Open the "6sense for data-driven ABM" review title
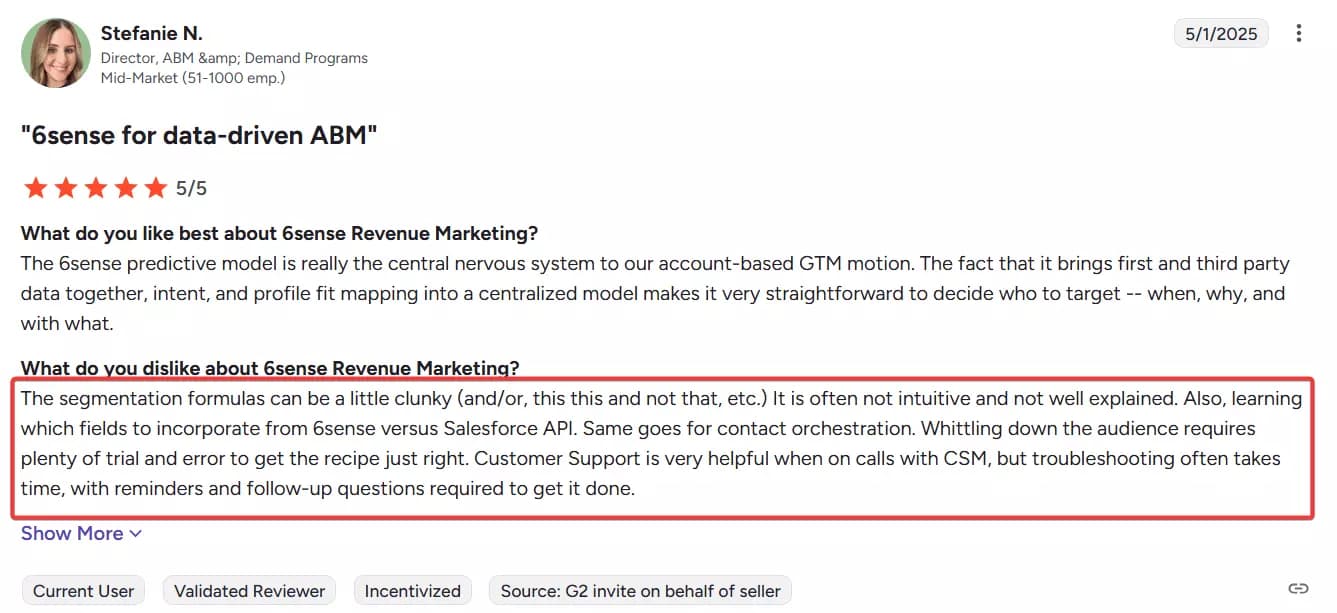 click(x=199, y=136)
